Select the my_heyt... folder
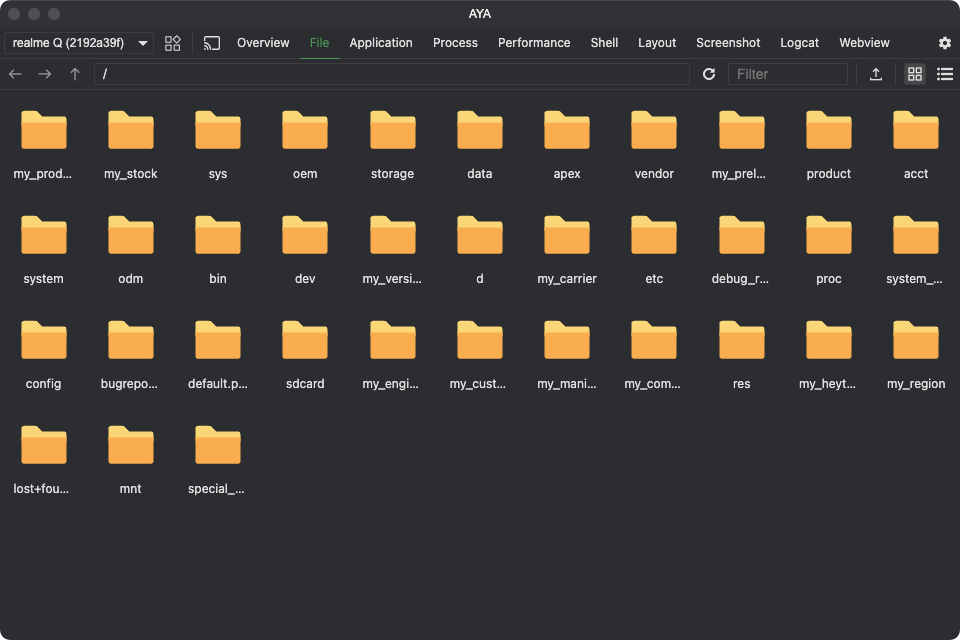Viewport: 960px width, 640px height. (828, 355)
